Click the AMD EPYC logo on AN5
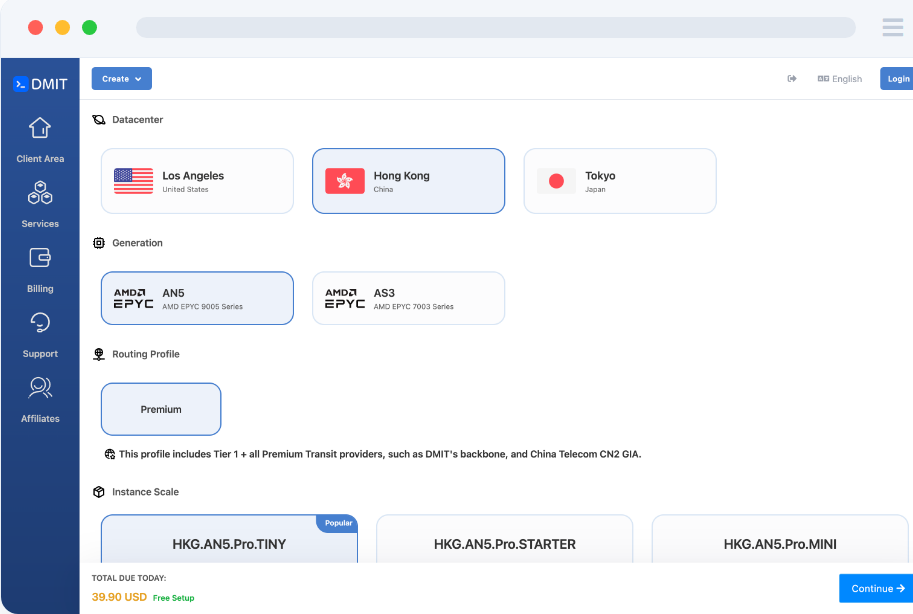Viewport: 913px width, 614px height. pos(133,298)
